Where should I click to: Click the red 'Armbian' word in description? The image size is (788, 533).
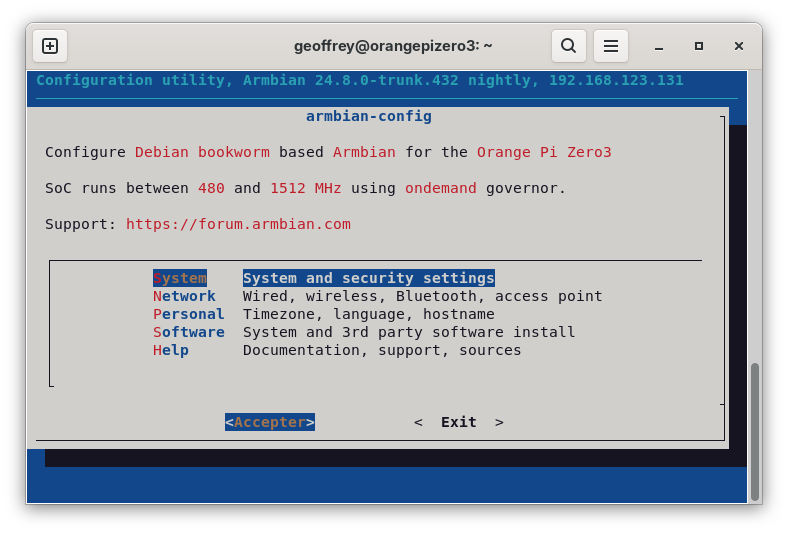click(364, 152)
